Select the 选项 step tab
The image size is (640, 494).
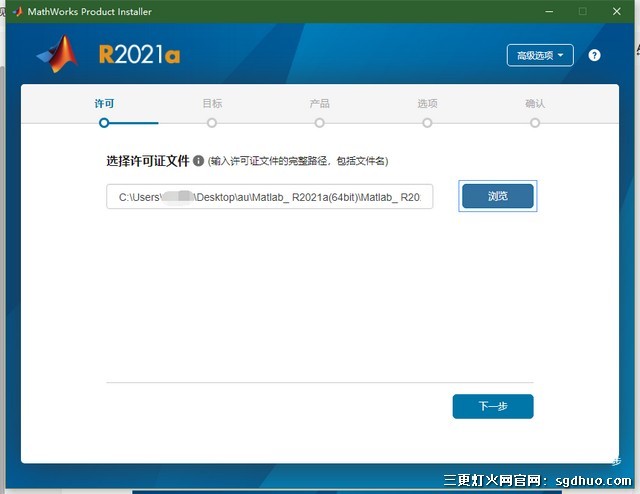pos(427,104)
